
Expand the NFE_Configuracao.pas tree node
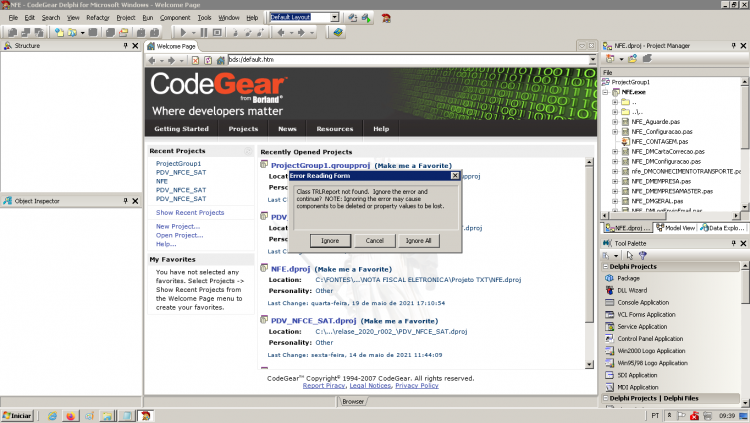[615, 132]
